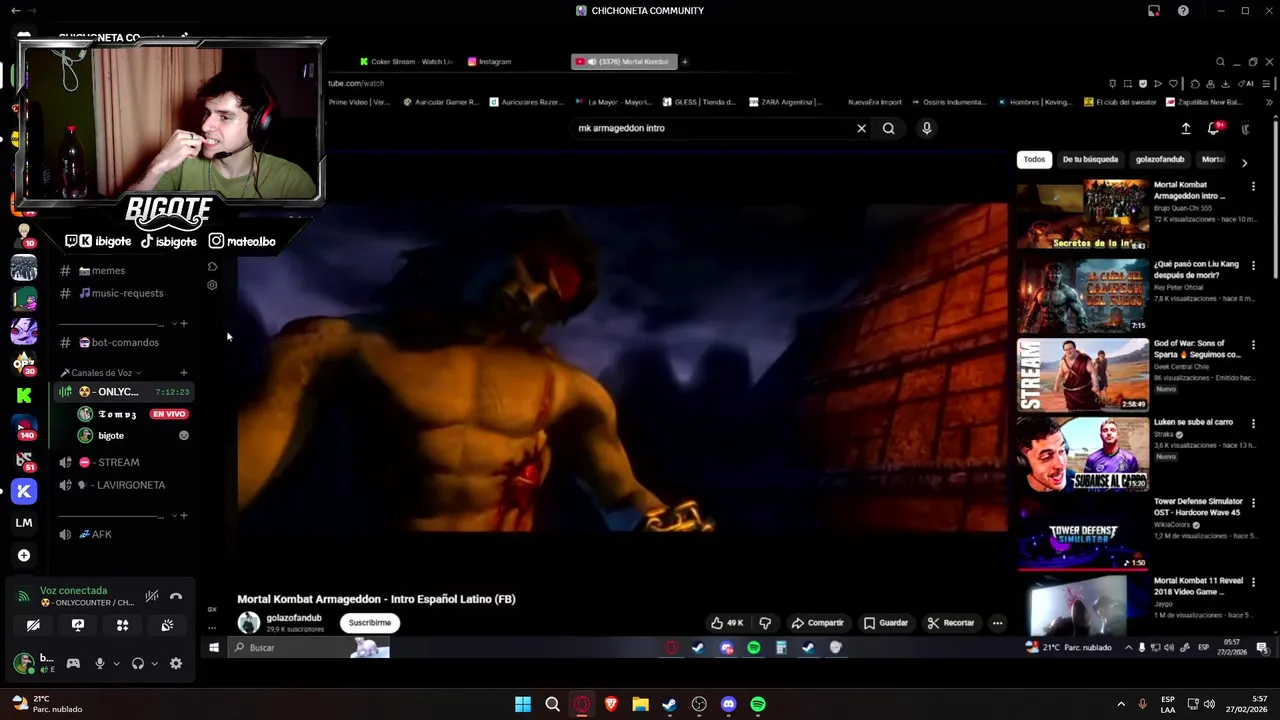1280x720 pixels.
Task: Switch to Coker Stream browser tab
Action: (406, 62)
